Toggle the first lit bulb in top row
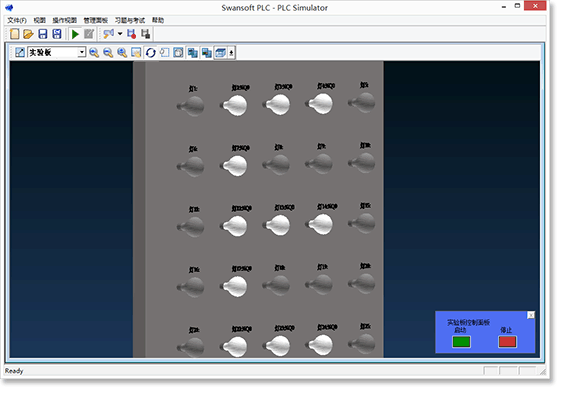Screen dimensions: 566x395 coord(235,105)
